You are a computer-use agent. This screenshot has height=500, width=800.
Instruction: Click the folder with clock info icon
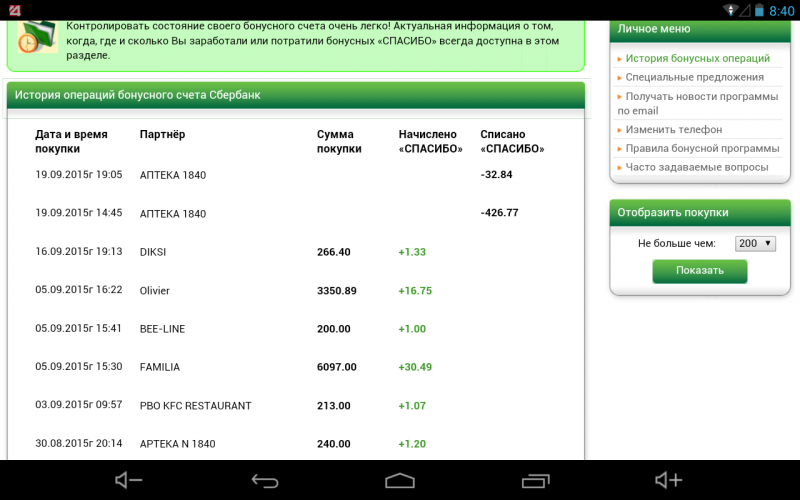pyautogui.click(x=37, y=36)
